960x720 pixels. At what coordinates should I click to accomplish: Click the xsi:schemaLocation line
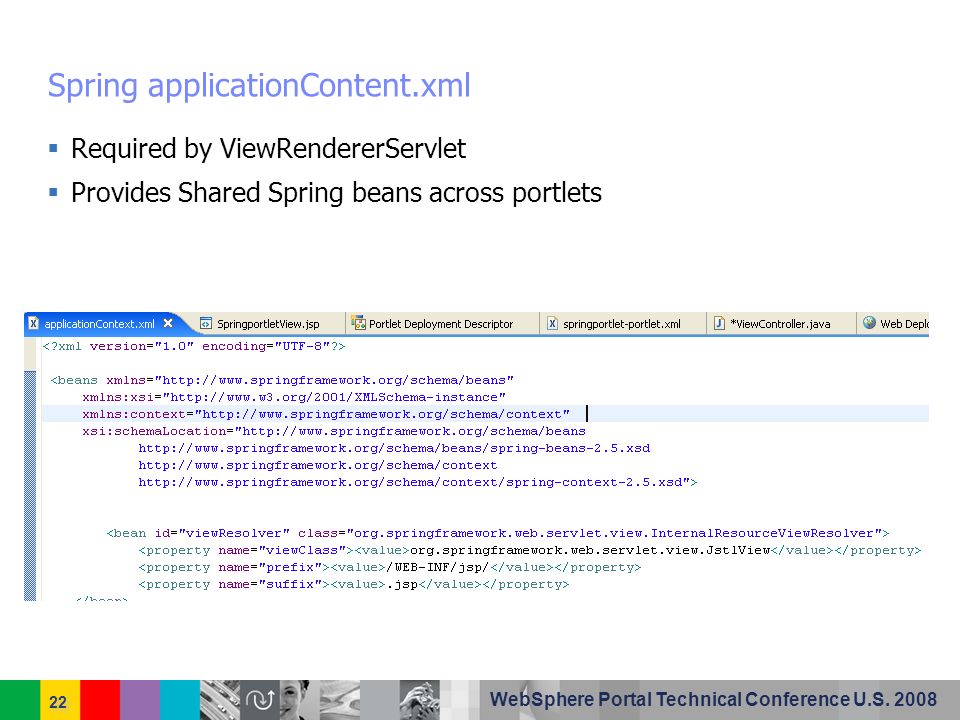coord(334,431)
